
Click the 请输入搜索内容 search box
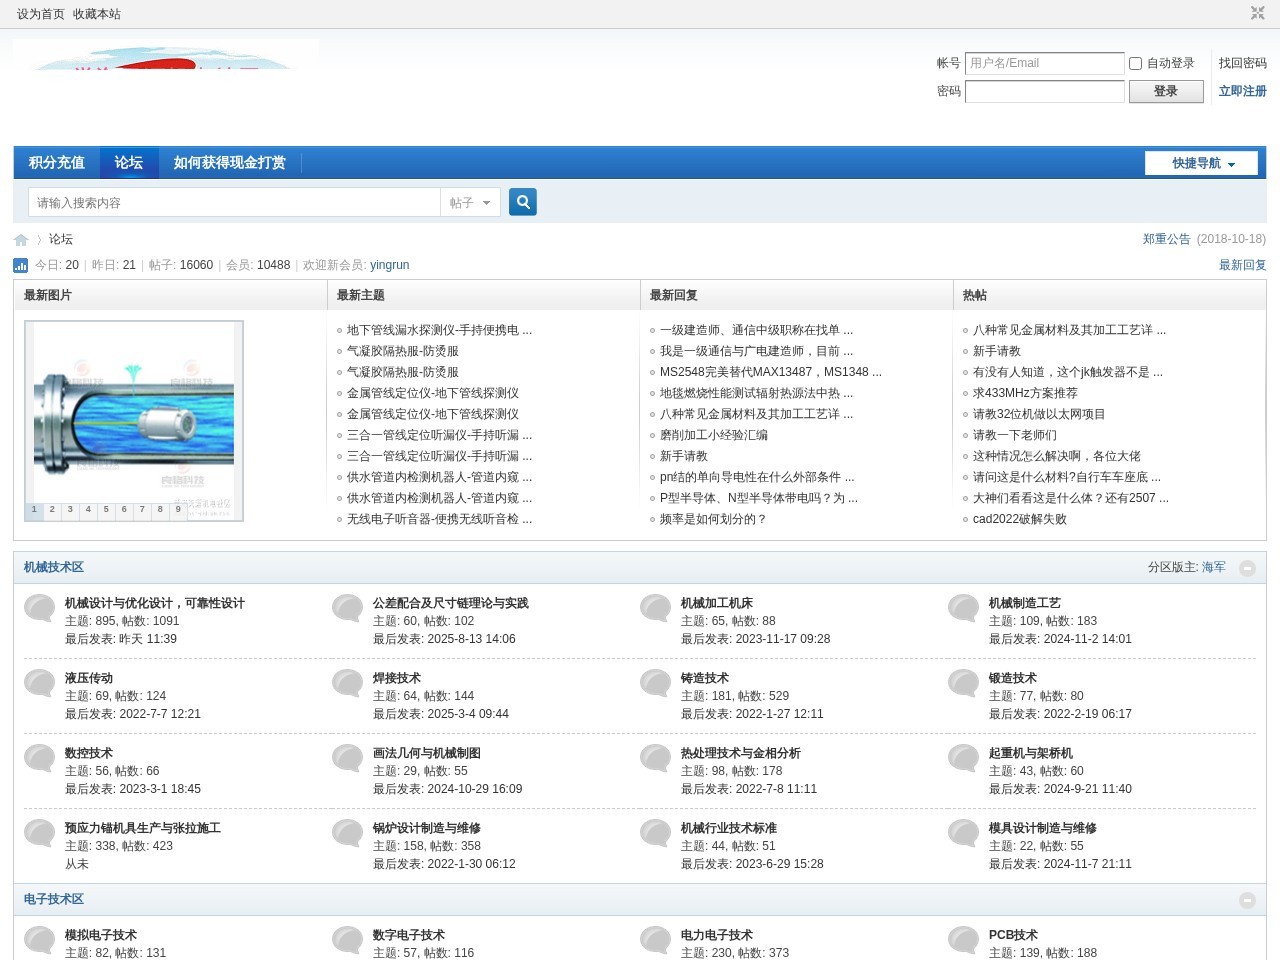click(234, 202)
